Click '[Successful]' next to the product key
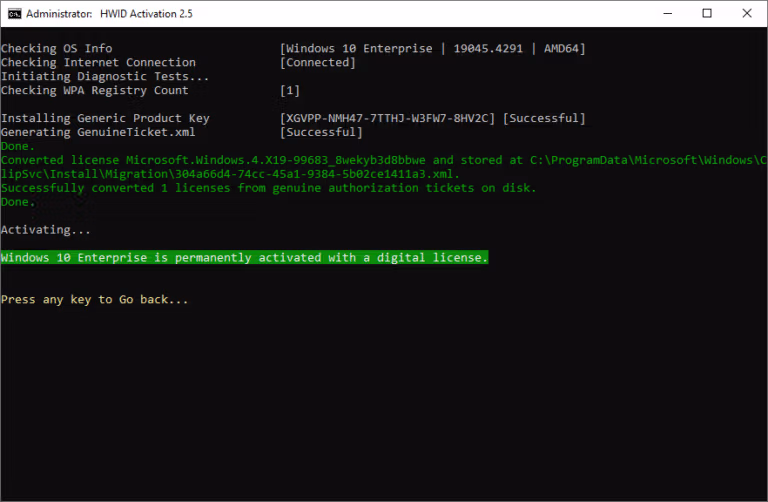The width and height of the screenshot is (768, 502). coord(544,119)
